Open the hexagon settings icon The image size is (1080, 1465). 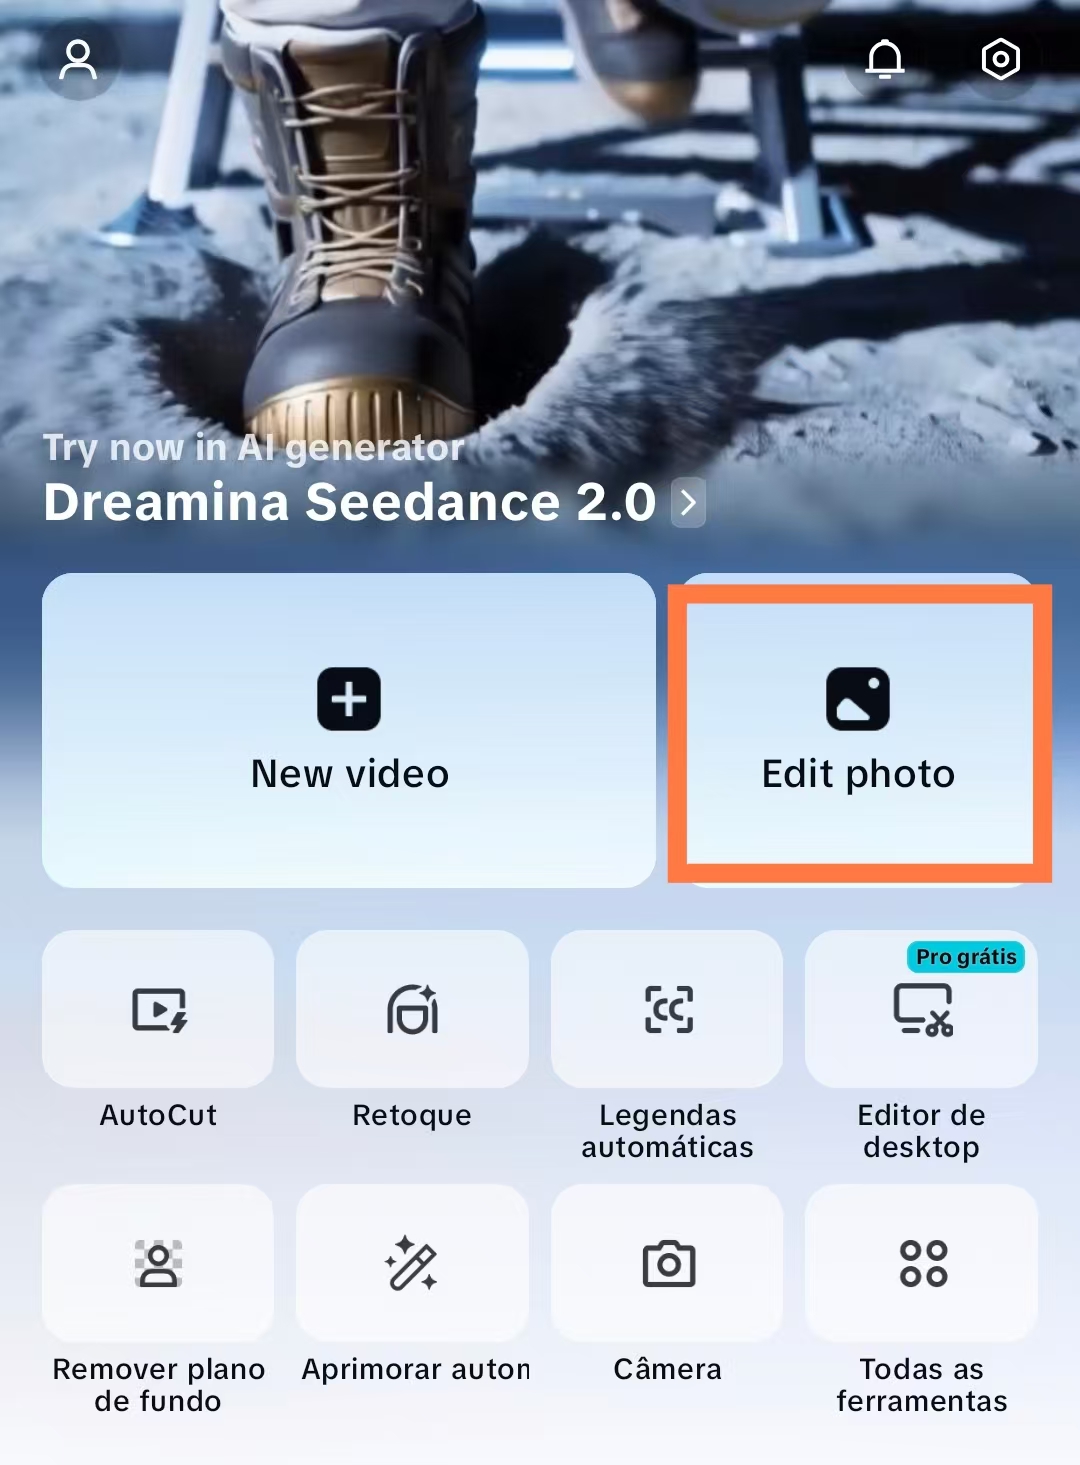point(1000,59)
